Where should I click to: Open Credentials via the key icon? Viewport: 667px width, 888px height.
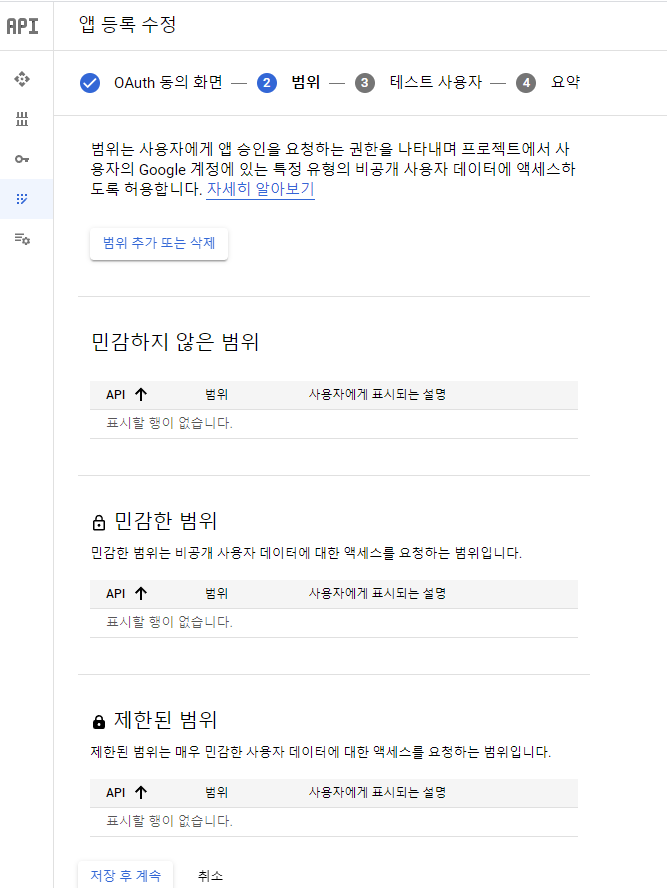click(22, 159)
